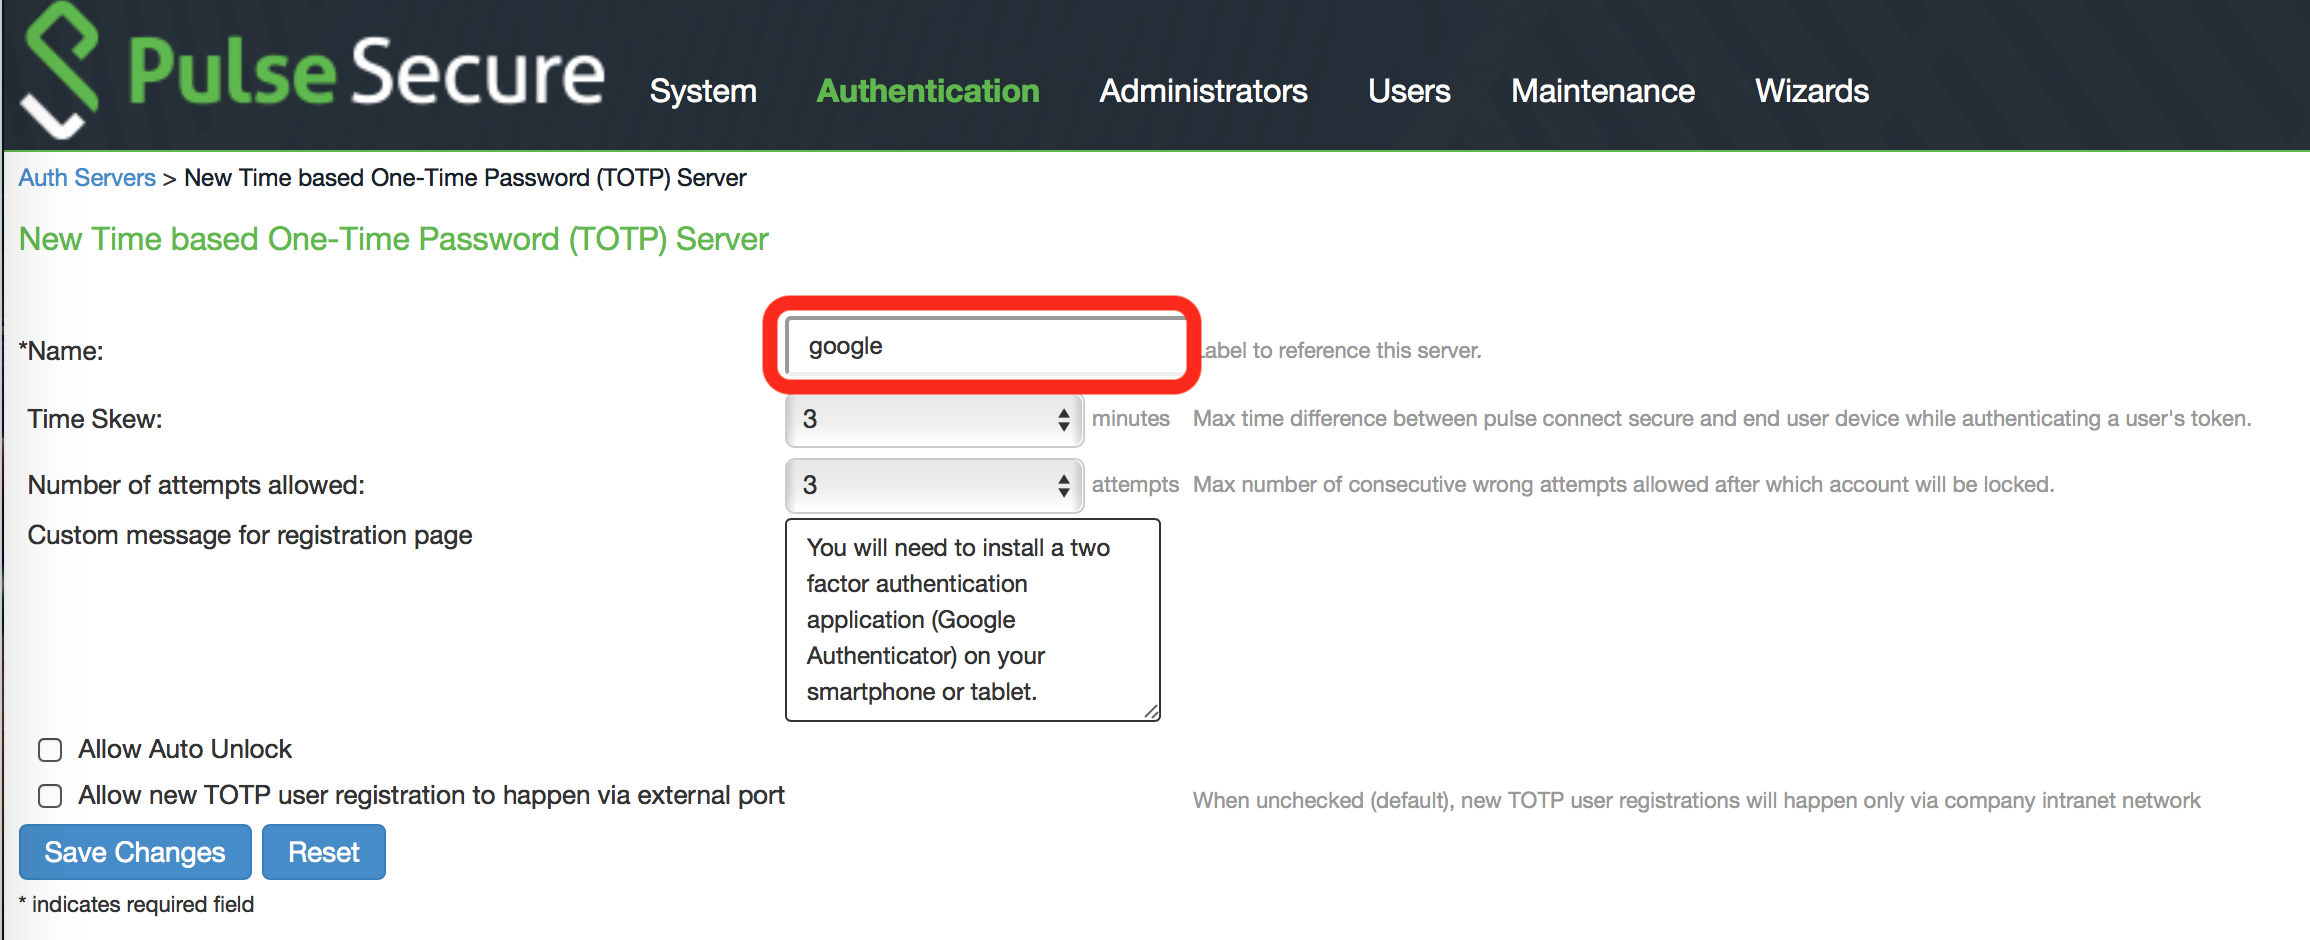Follow the Auth Servers breadcrumb link
This screenshot has height=940, width=2310.
click(x=87, y=178)
